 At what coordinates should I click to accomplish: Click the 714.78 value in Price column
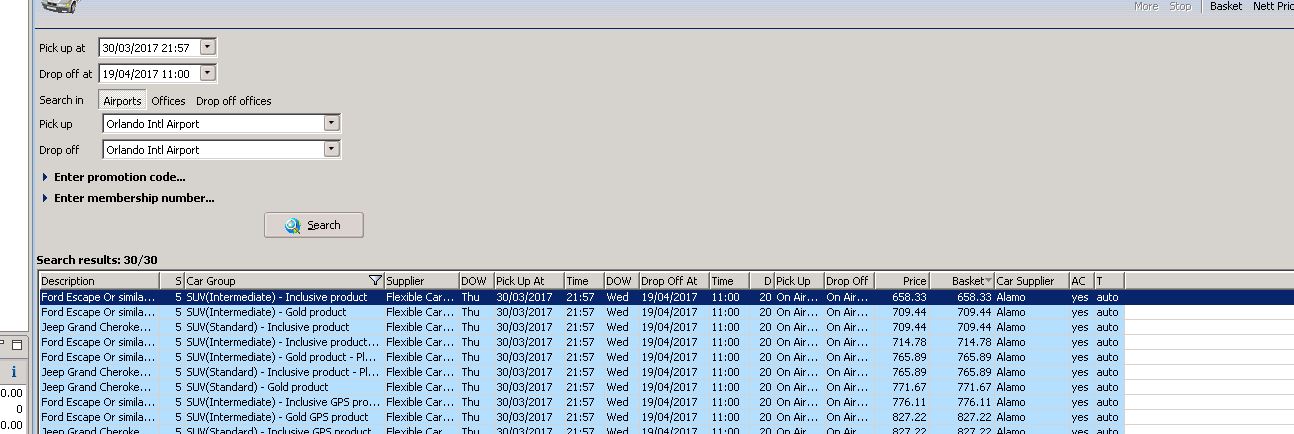(909, 342)
